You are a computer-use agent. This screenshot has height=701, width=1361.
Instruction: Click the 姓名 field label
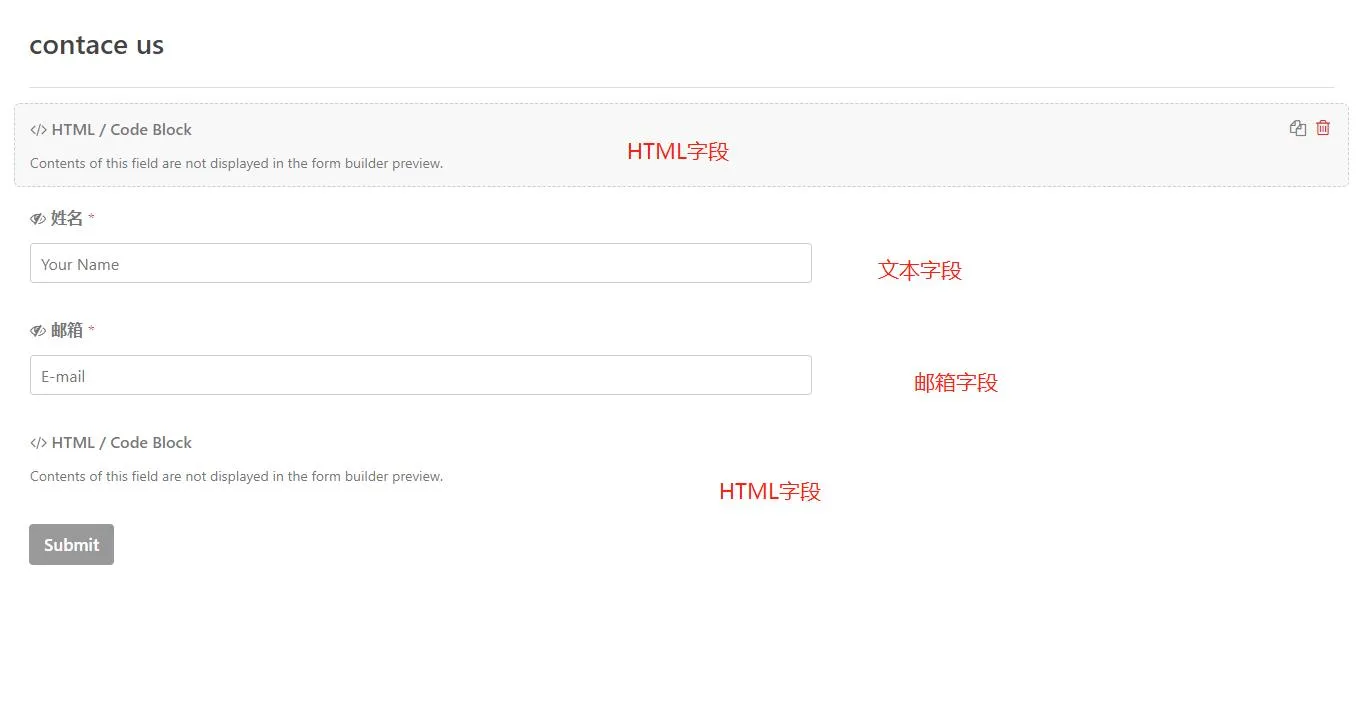tap(67, 218)
